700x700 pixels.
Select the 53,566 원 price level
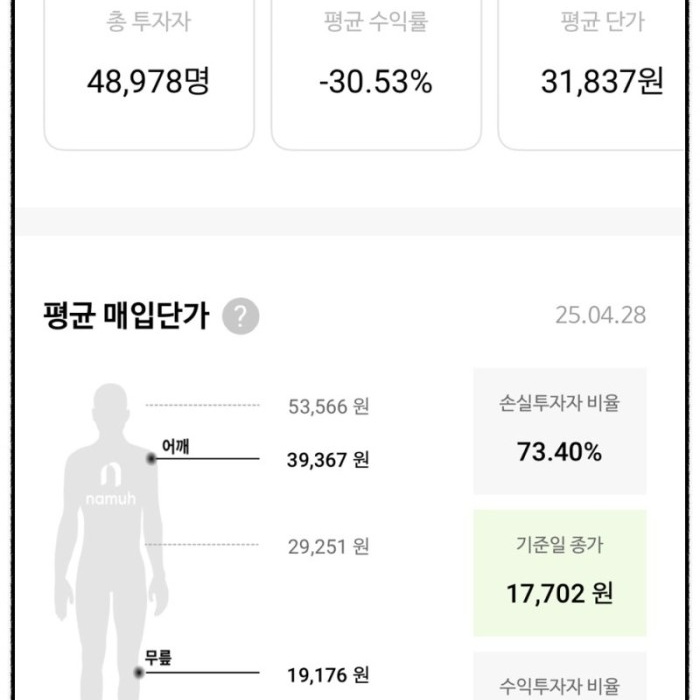click(x=329, y=407)
